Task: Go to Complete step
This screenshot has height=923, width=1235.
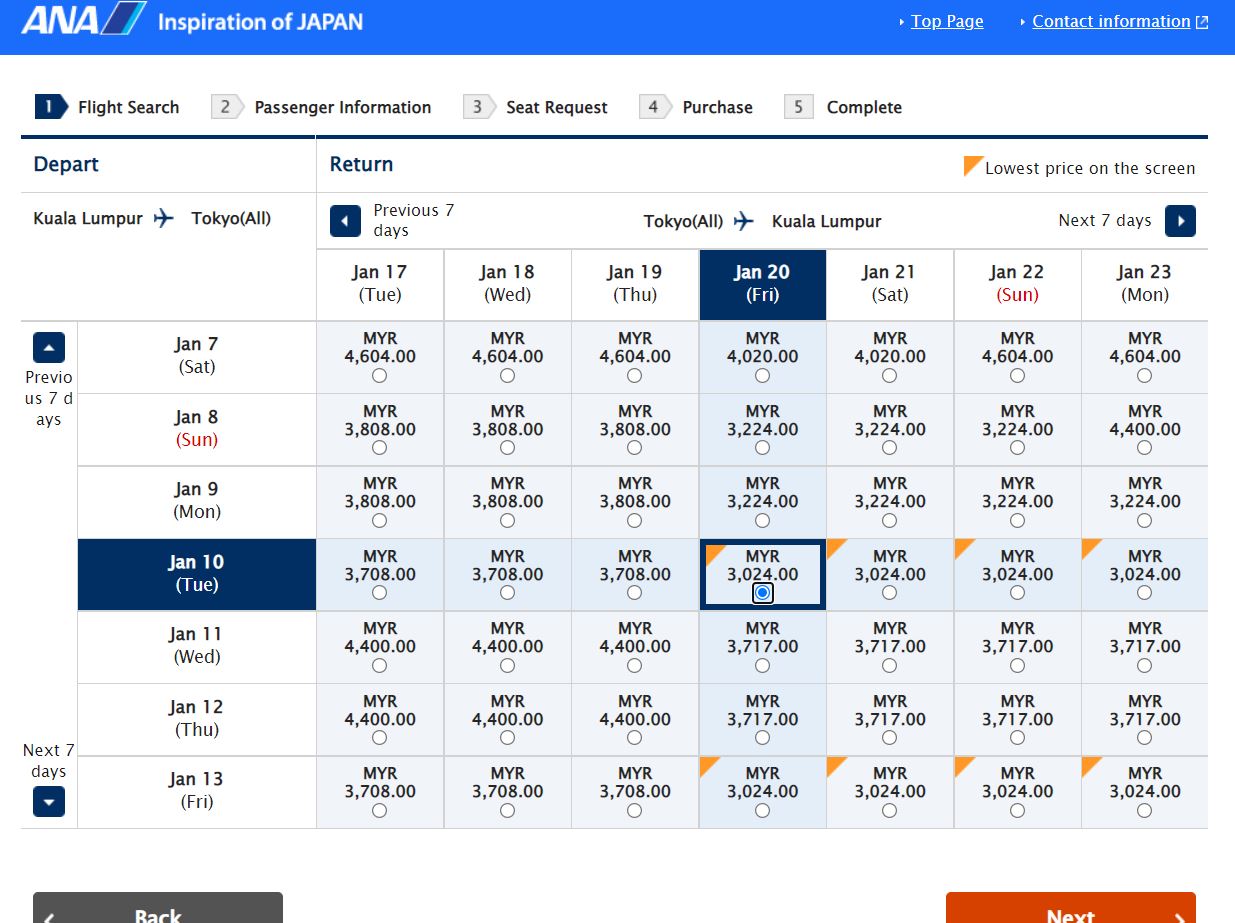Action: point(843,107)
